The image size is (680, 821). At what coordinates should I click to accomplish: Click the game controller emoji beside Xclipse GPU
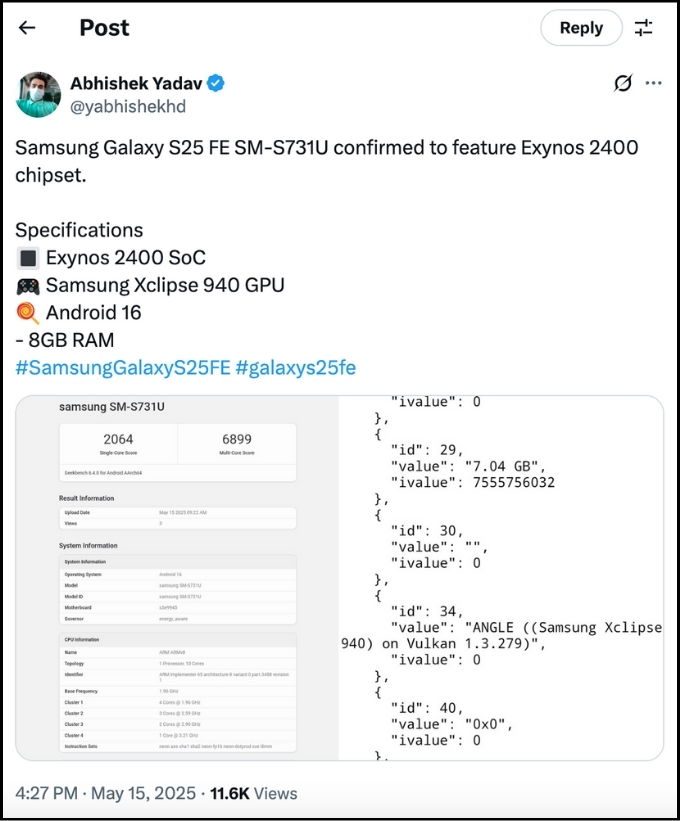(x=28, y=286)
